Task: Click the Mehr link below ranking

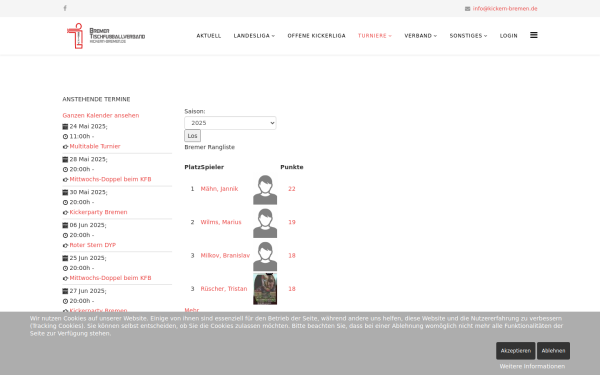Action: coord(192,310)
